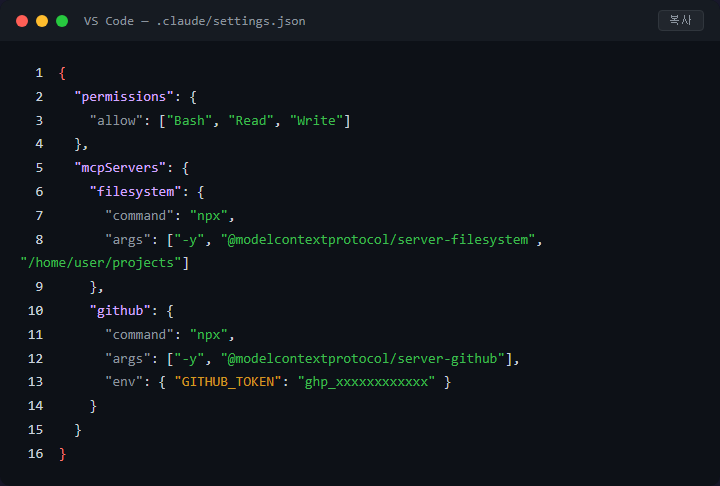Click line number 14
This screenshot has width=720, height=486.
(35, 406)
